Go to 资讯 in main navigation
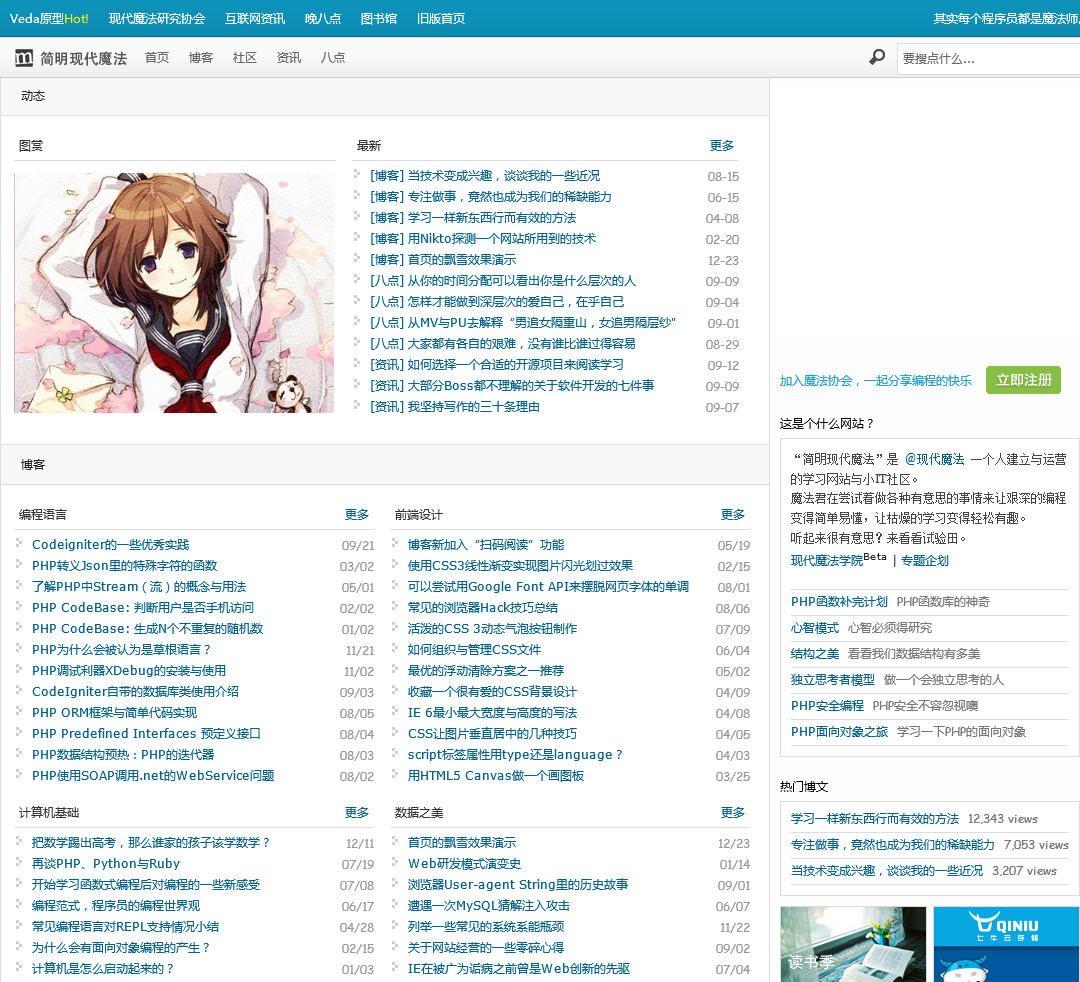Viewport: 1080px width, 982px height. (289, 58)
